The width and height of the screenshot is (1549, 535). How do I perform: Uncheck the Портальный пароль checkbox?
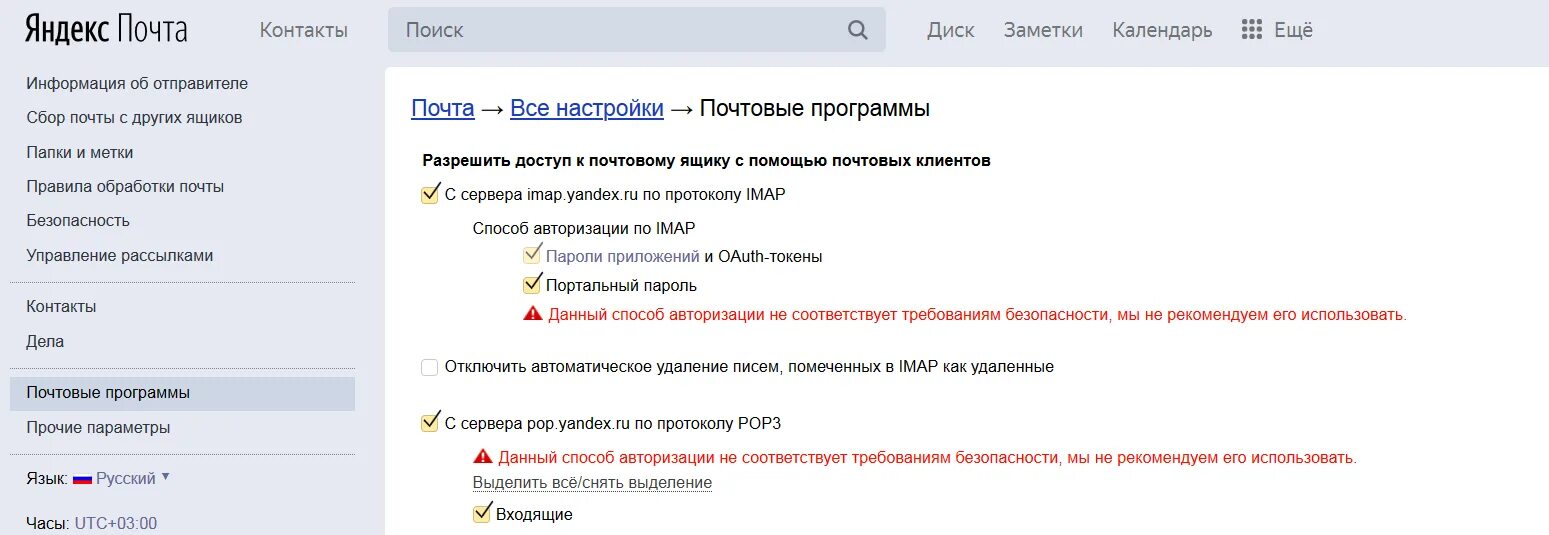(532, 285)
